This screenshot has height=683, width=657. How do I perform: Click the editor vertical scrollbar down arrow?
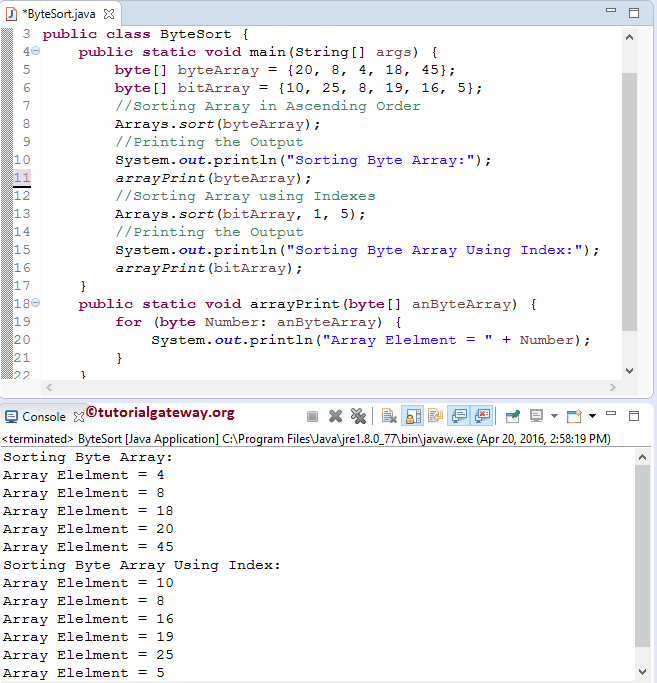click(629, 371)
